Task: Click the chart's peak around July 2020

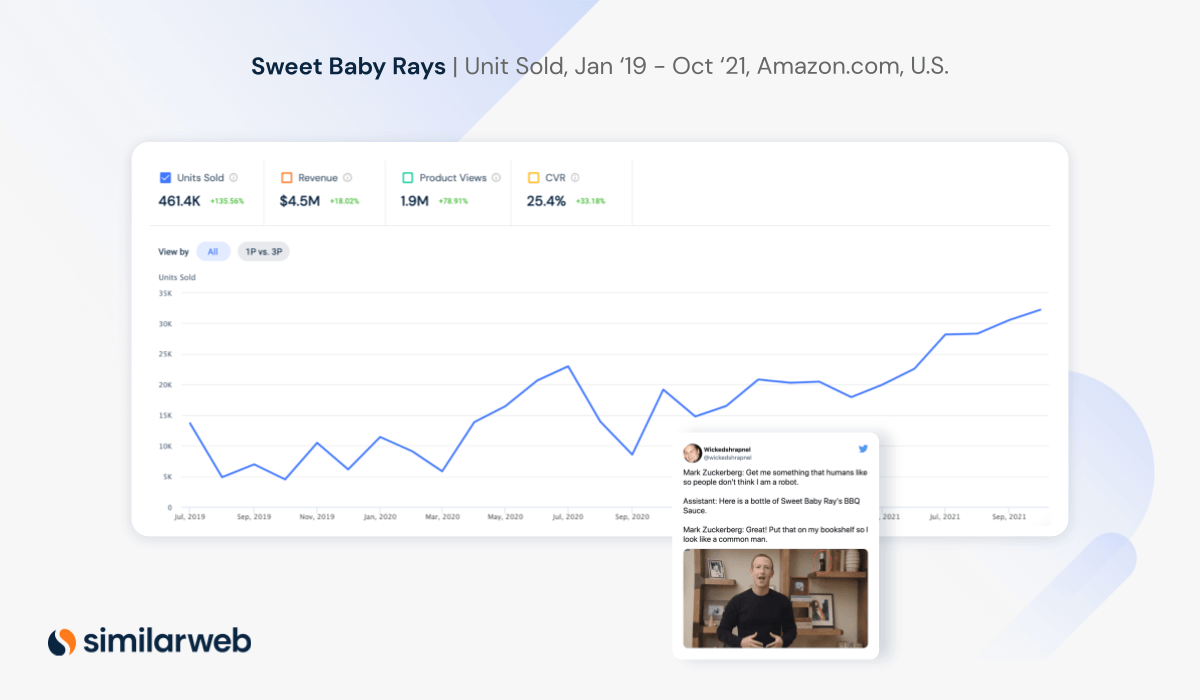Action: [x=568, y=368]
